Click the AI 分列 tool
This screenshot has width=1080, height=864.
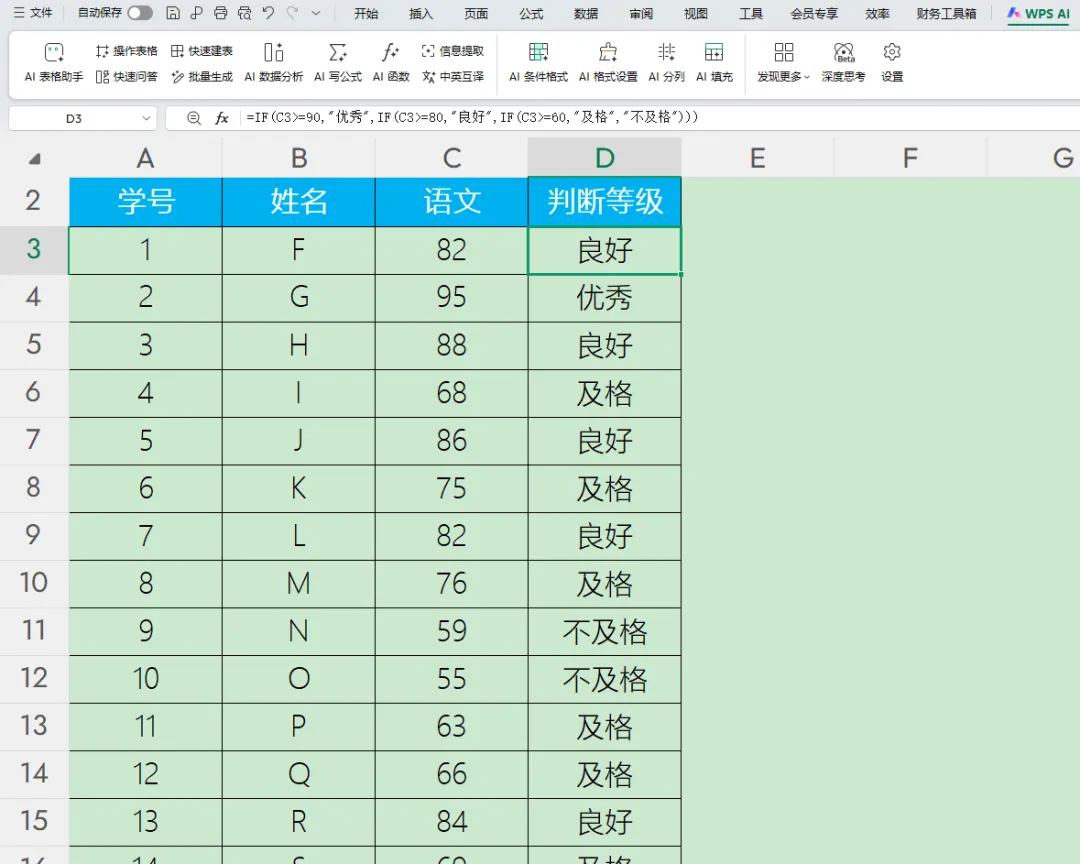pyautogui.click(x=666, y=63)
